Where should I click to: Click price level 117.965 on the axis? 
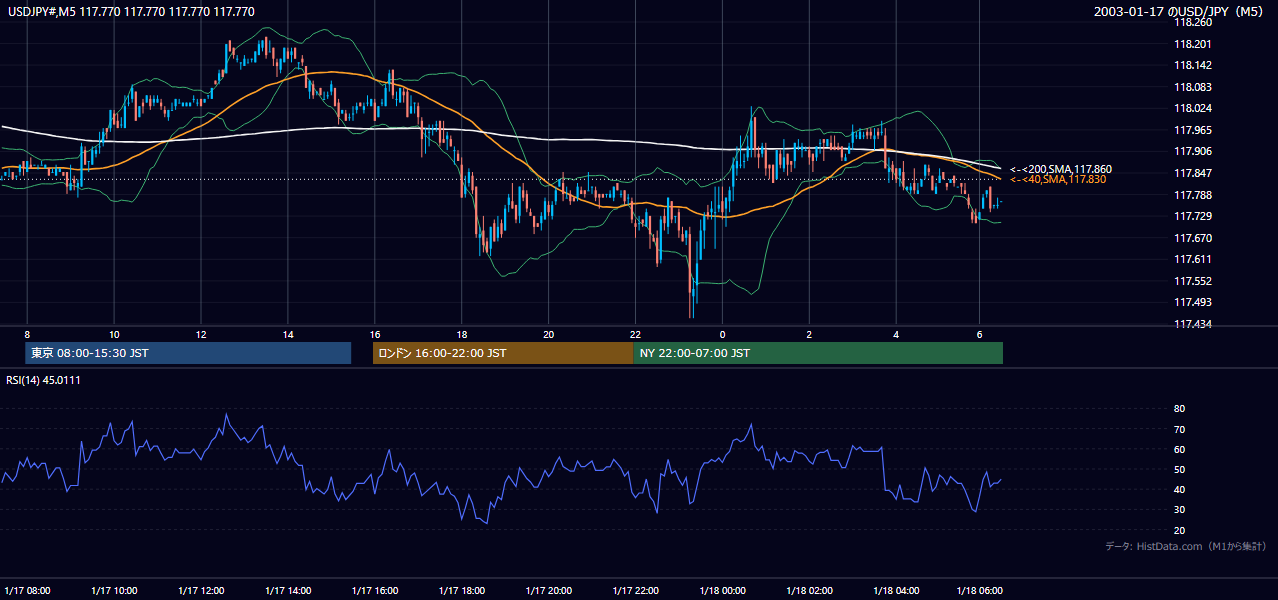pyautogui.click(x=1192, y=130)
